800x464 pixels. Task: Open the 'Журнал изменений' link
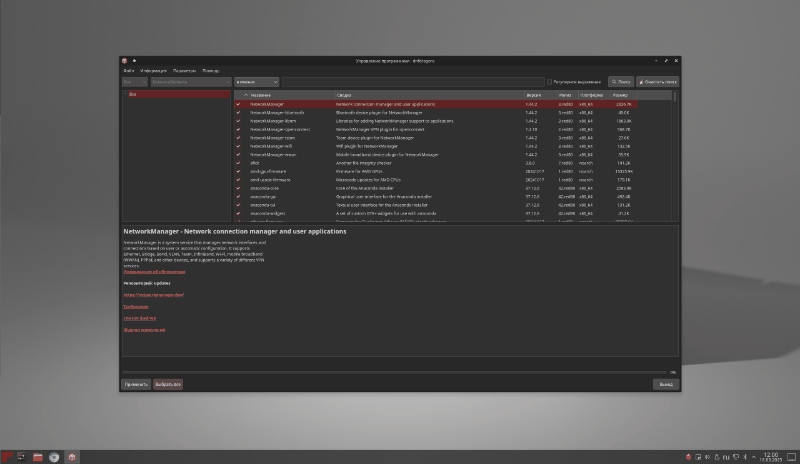(144, 330)
